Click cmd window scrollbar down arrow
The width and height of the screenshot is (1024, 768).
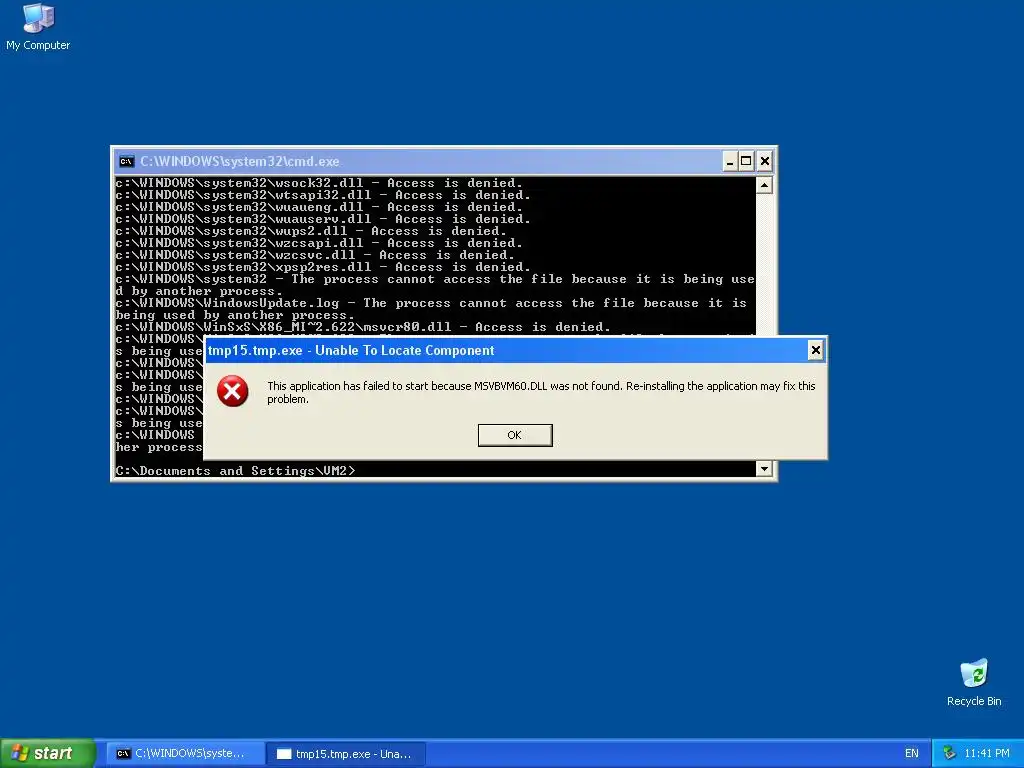click(764, 468)
